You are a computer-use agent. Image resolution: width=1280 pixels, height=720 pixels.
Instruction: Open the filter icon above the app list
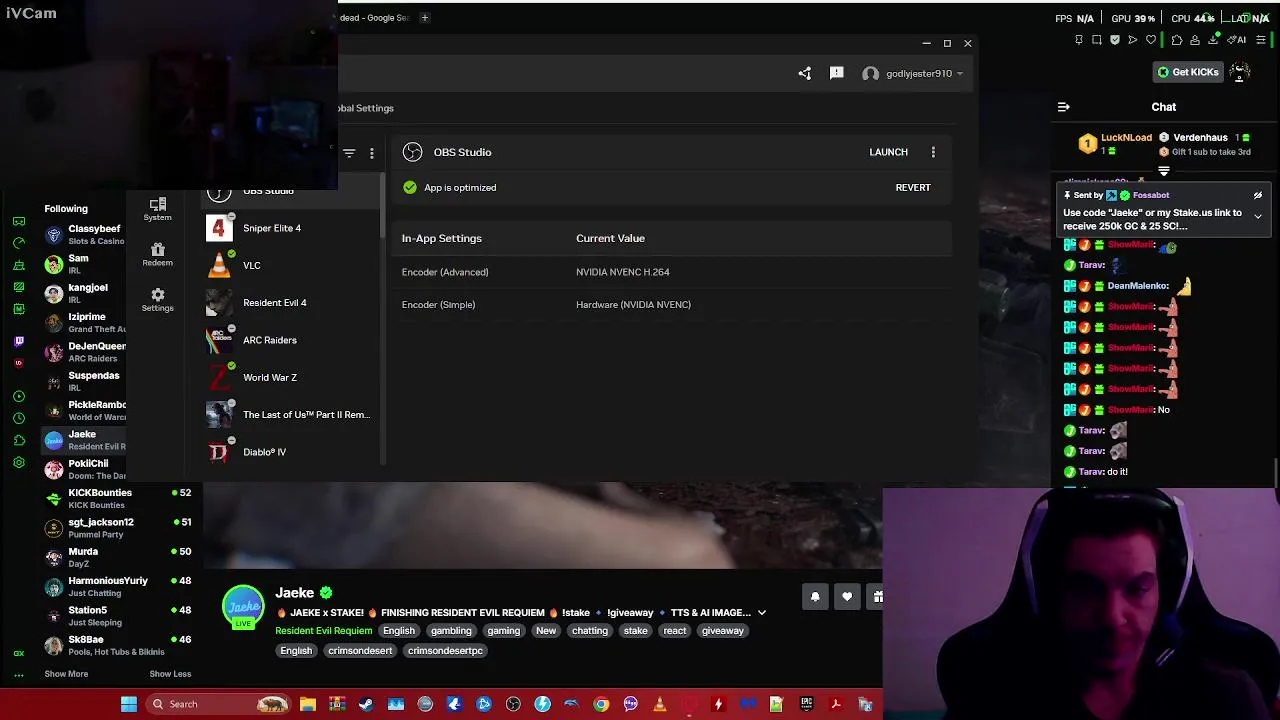[x=349, y=153]
